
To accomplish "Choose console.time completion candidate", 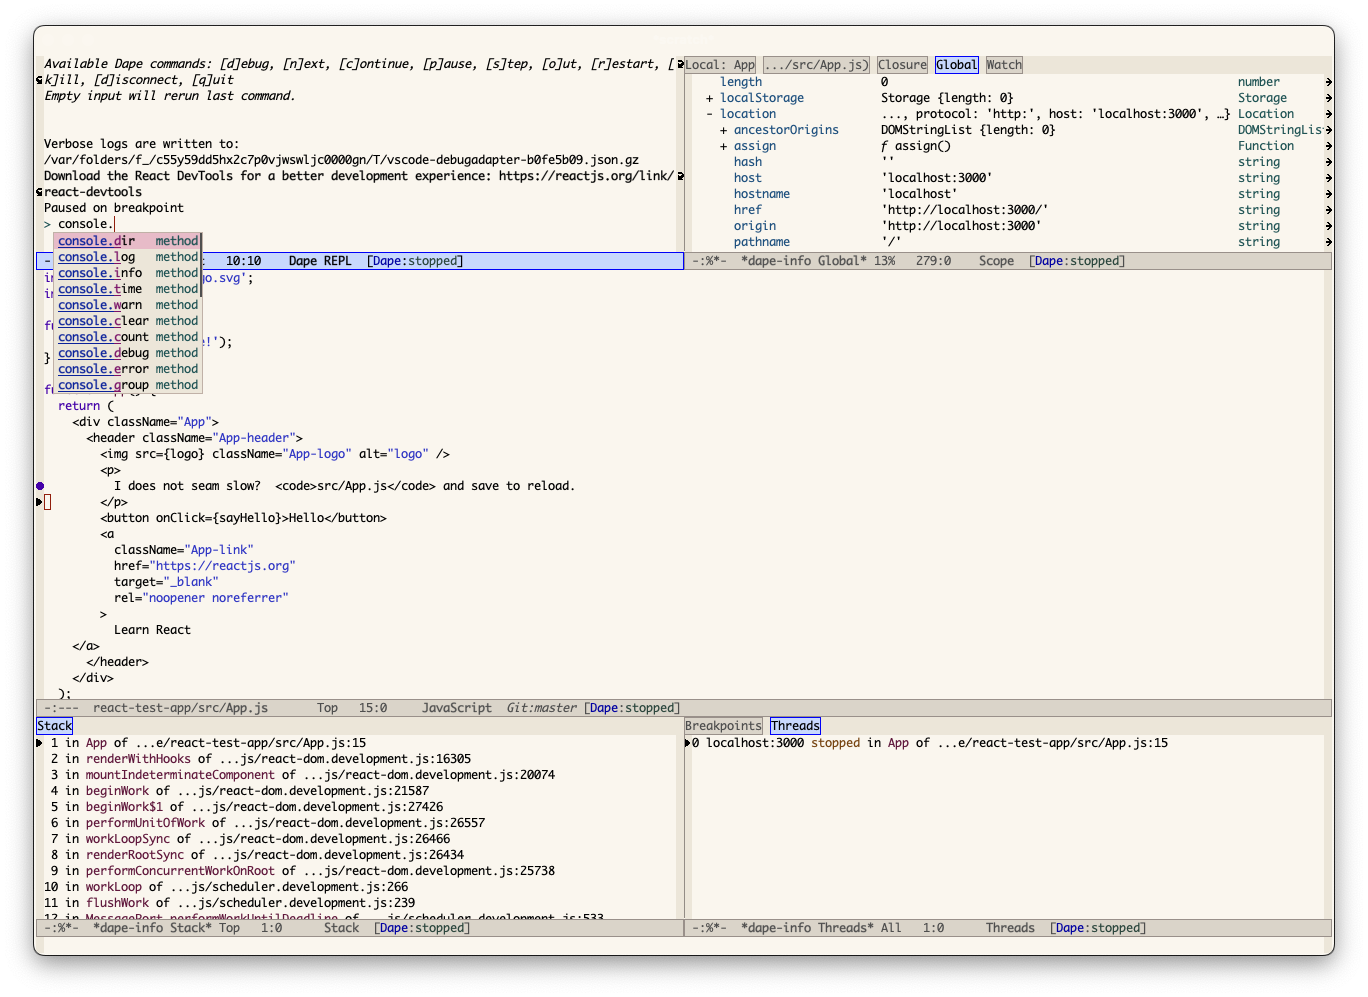I will tap(128, 289).
